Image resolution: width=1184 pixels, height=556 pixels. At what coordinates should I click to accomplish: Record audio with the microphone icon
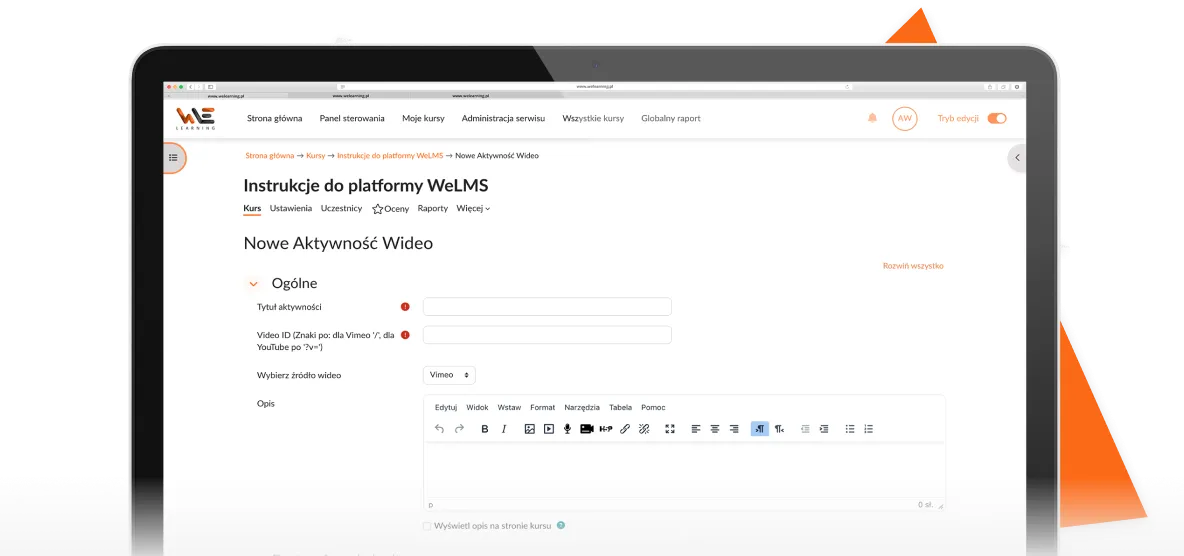[x=567, y=429]
